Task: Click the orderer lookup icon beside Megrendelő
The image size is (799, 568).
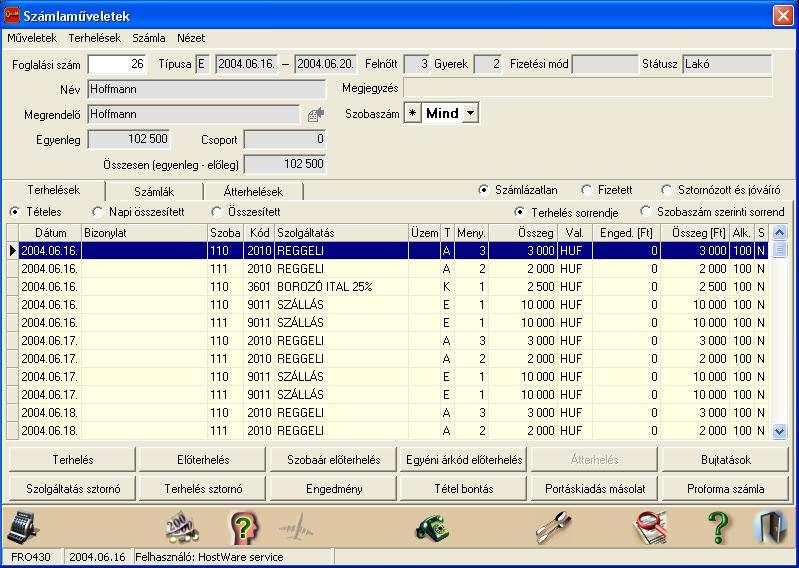Action: 316,115
